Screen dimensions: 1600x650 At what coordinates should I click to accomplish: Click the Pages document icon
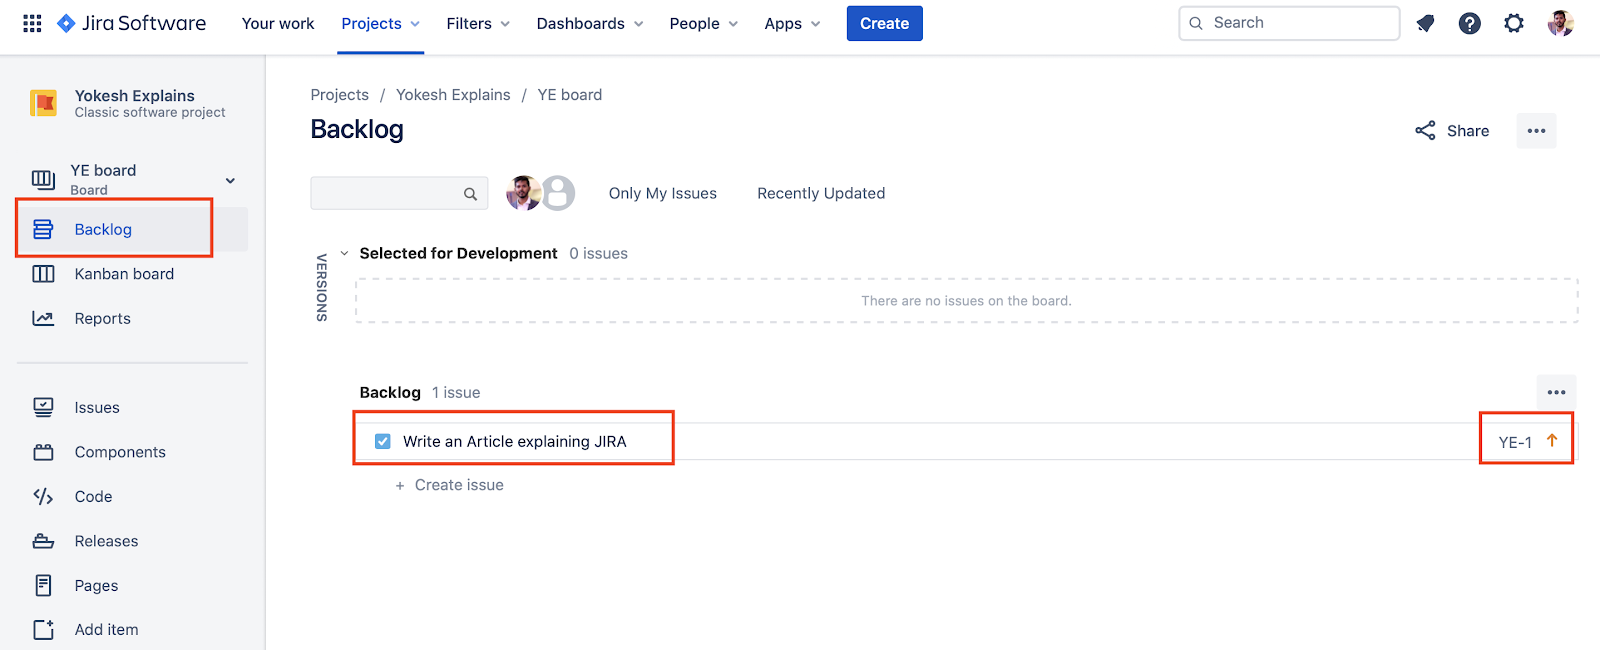pyautogui.click(x=43, y=585)
